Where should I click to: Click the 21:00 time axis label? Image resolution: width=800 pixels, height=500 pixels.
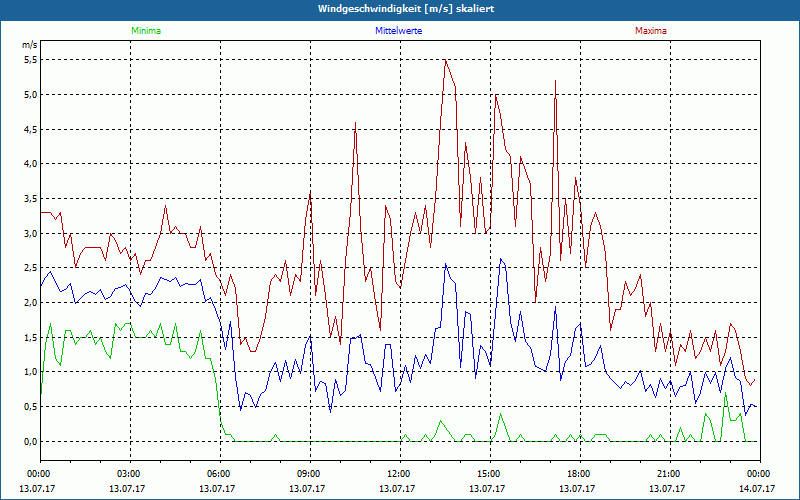point(670,474)
